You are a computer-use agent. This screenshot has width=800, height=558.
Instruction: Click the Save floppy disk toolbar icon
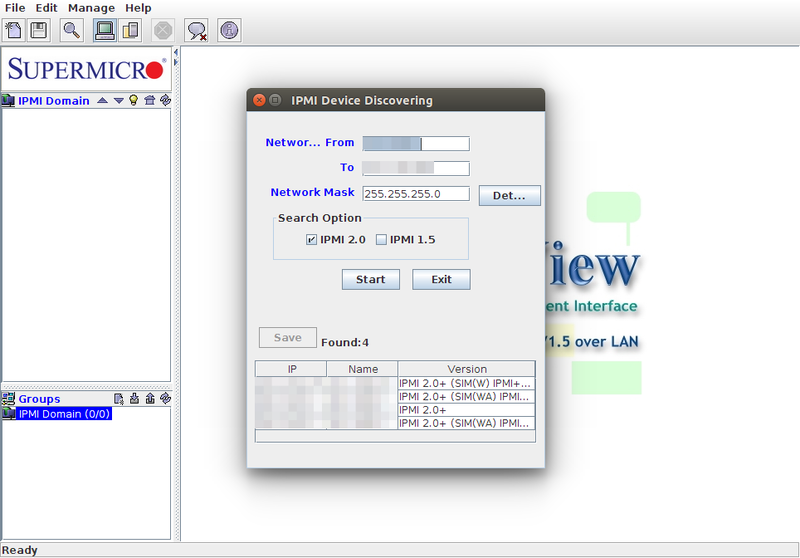point(39,31)
